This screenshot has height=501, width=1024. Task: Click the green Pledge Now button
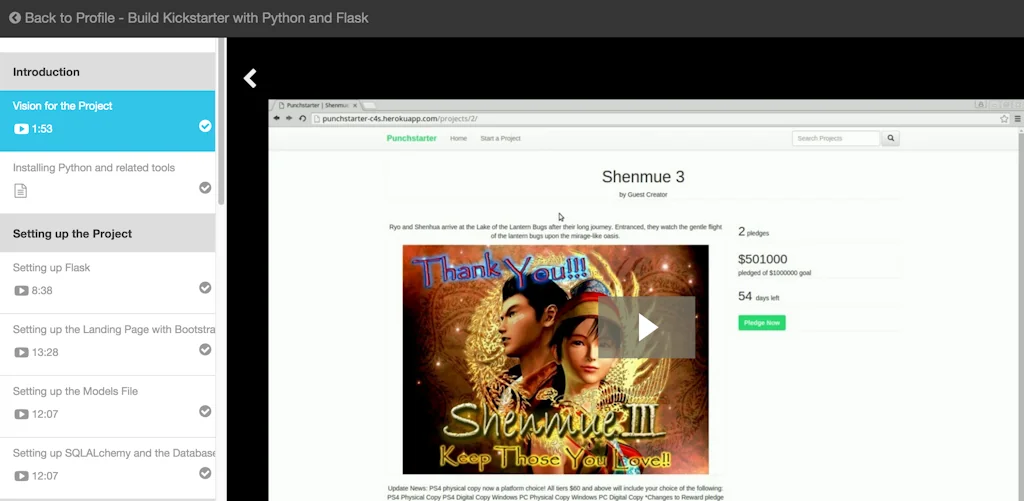pos(761,323)
